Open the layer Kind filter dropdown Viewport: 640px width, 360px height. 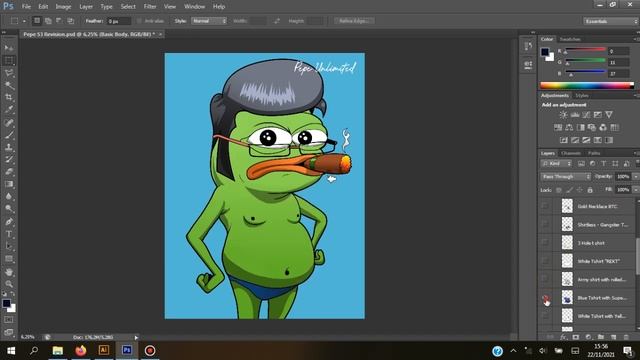tap(556, 164)
